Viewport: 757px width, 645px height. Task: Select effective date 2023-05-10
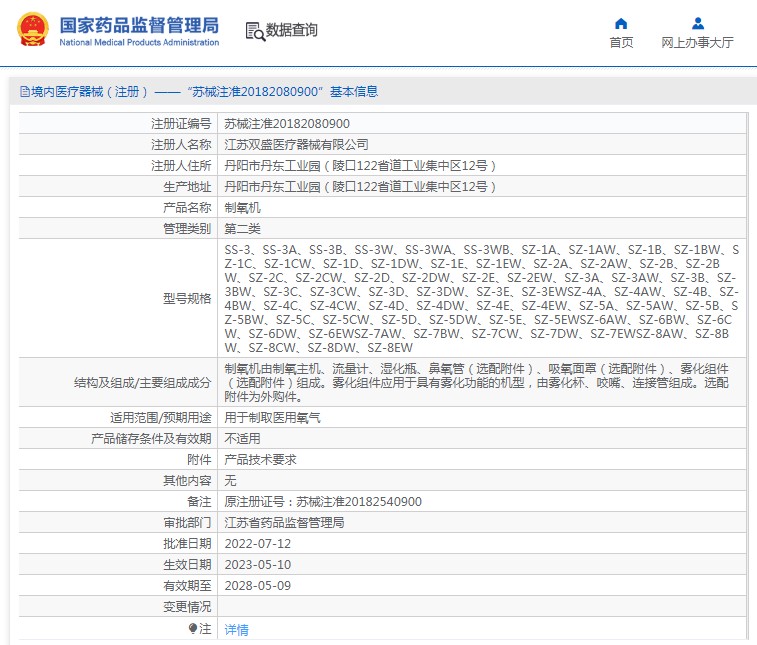258,564
